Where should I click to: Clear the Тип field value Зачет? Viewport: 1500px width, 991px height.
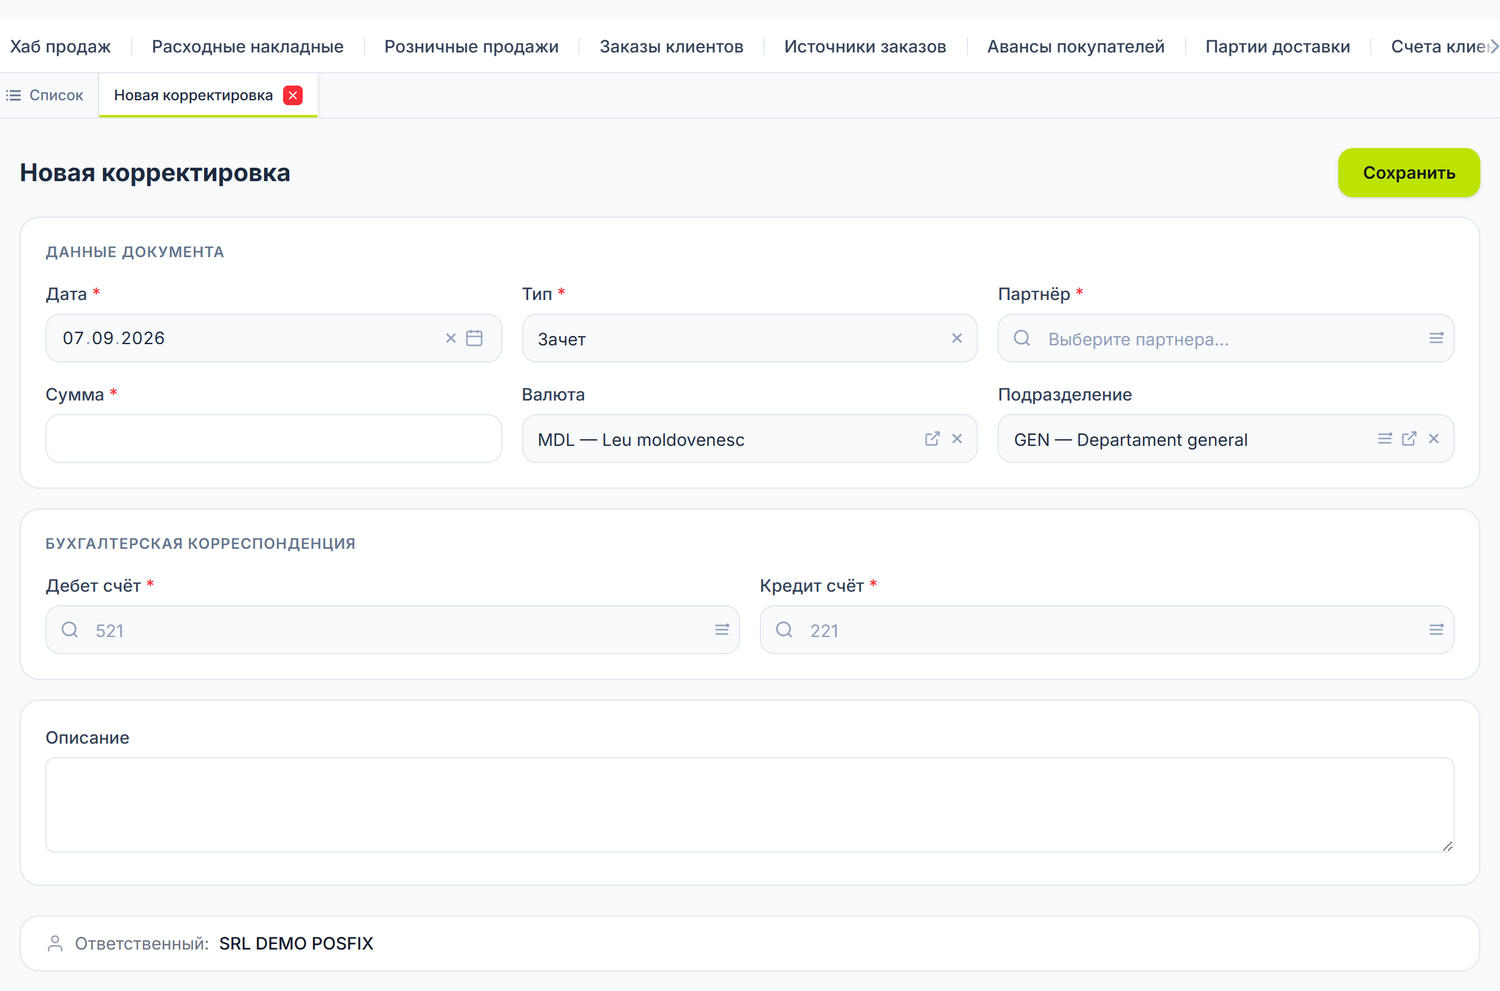pyautogui.click(x=957, y=338)
